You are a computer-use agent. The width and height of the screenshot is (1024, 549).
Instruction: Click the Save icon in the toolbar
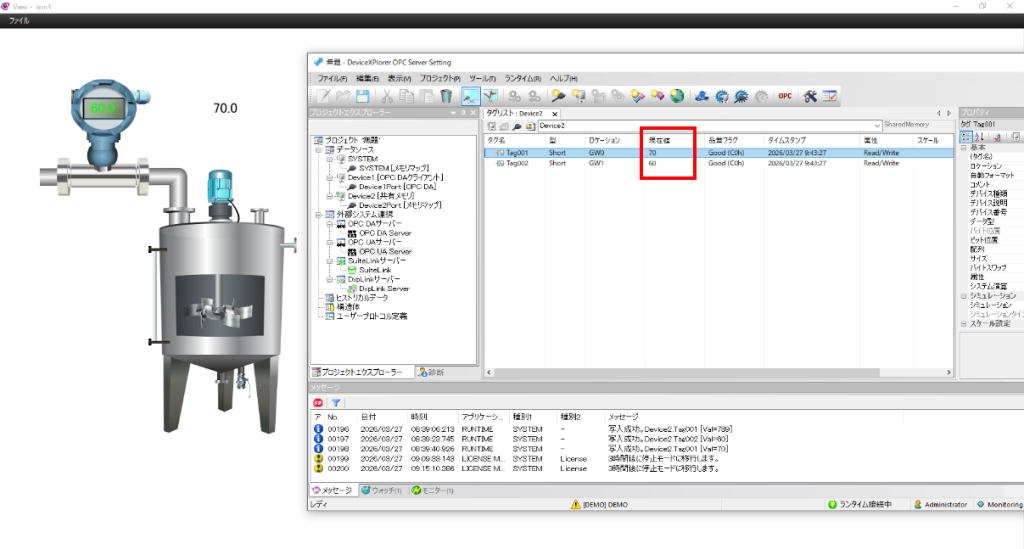coord(362,96)
